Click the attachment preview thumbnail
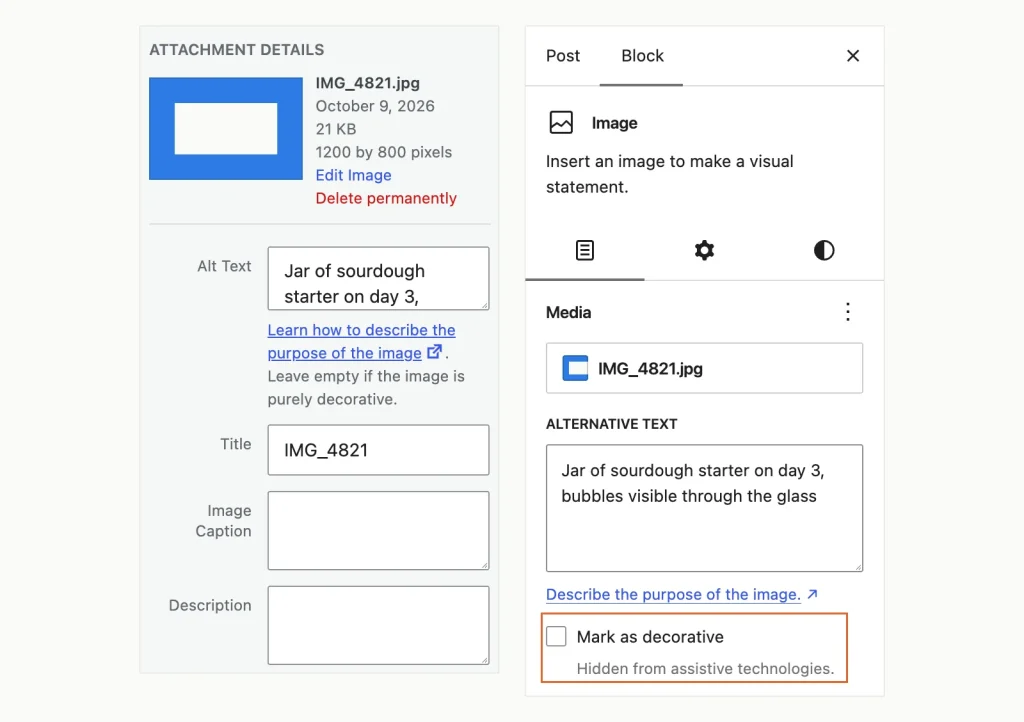This screenshot has width=1024, height=722. tap(226, 129)
